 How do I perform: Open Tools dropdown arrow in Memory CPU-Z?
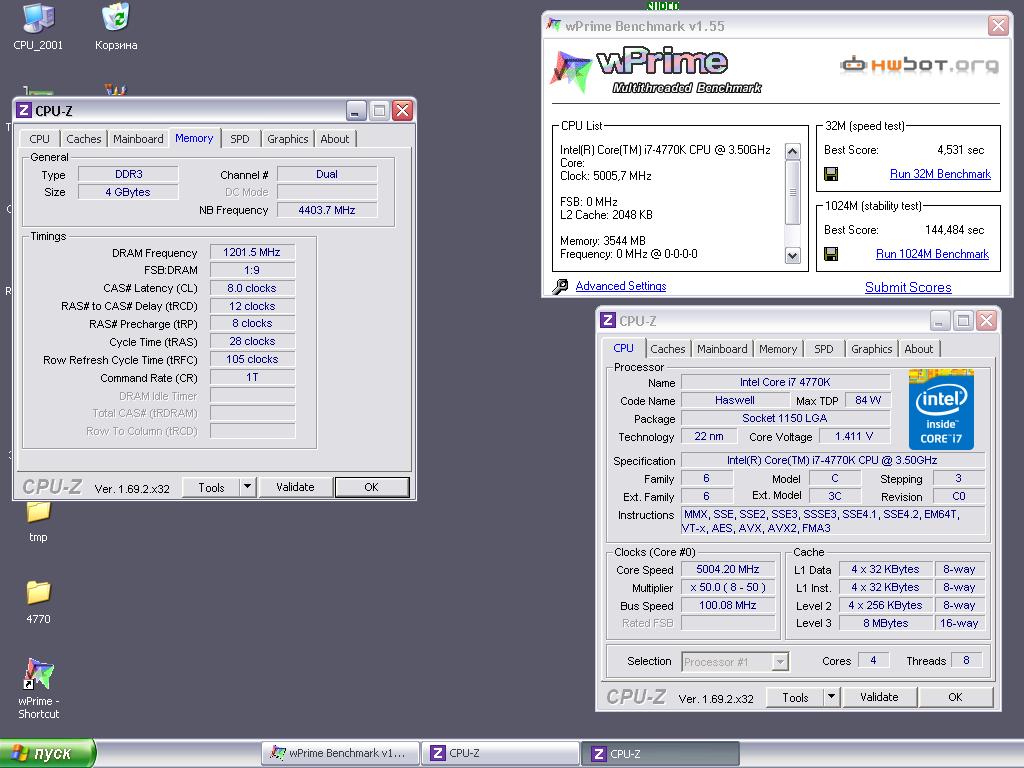coord(248,487)
